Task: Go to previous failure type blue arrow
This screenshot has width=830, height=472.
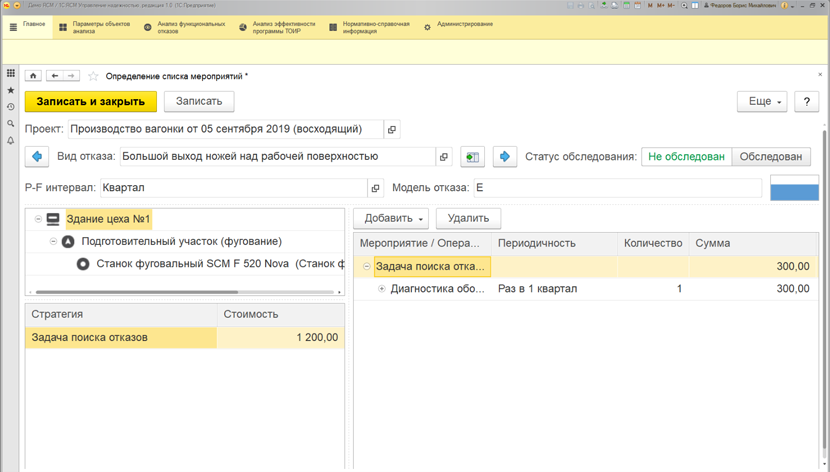Action: point(37,157)
